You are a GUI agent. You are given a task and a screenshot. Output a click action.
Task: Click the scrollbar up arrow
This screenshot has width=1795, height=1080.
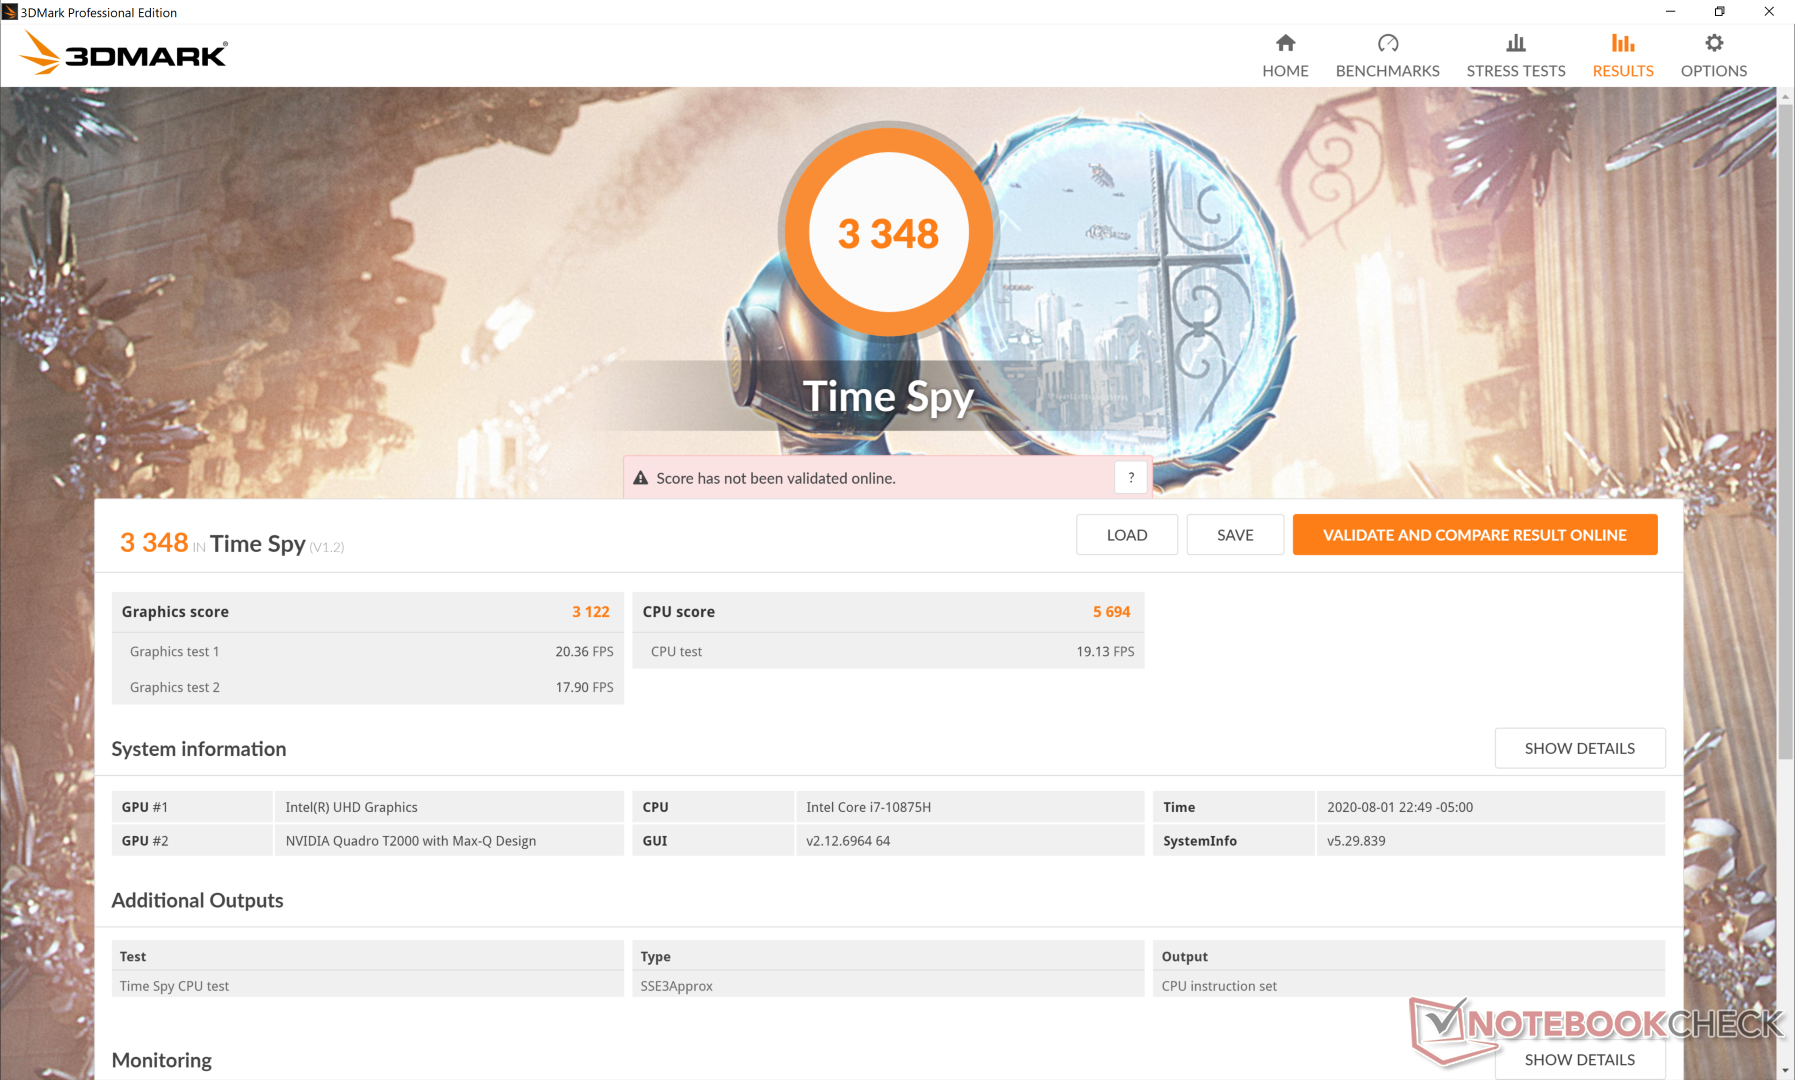tap(1786, 97)
